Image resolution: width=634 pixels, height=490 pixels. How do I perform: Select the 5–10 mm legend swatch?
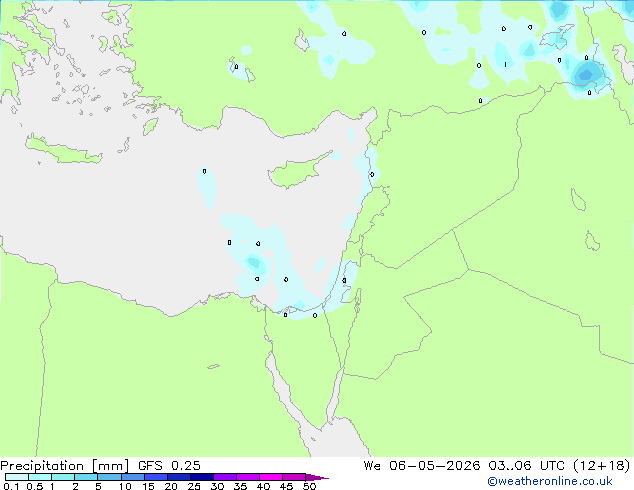(109, 477)
